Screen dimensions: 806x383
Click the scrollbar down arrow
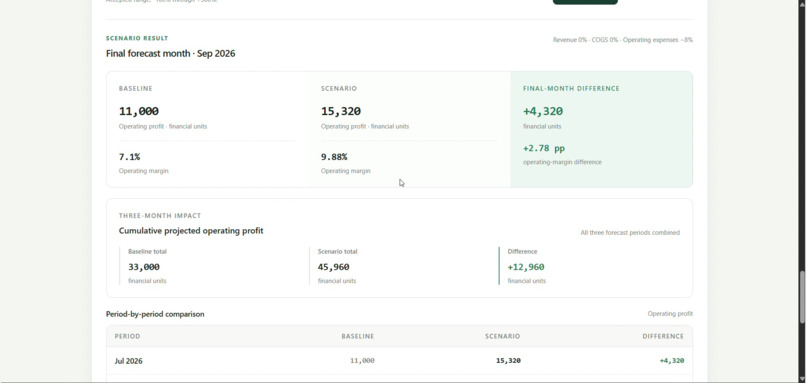click(x=802, y=378)
